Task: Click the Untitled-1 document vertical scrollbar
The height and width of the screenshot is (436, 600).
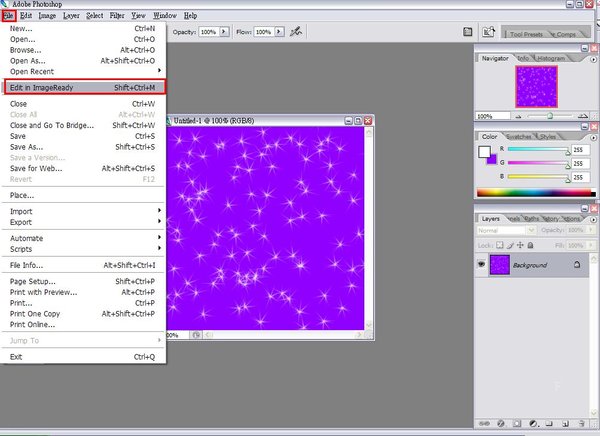Action: (369, 229)
